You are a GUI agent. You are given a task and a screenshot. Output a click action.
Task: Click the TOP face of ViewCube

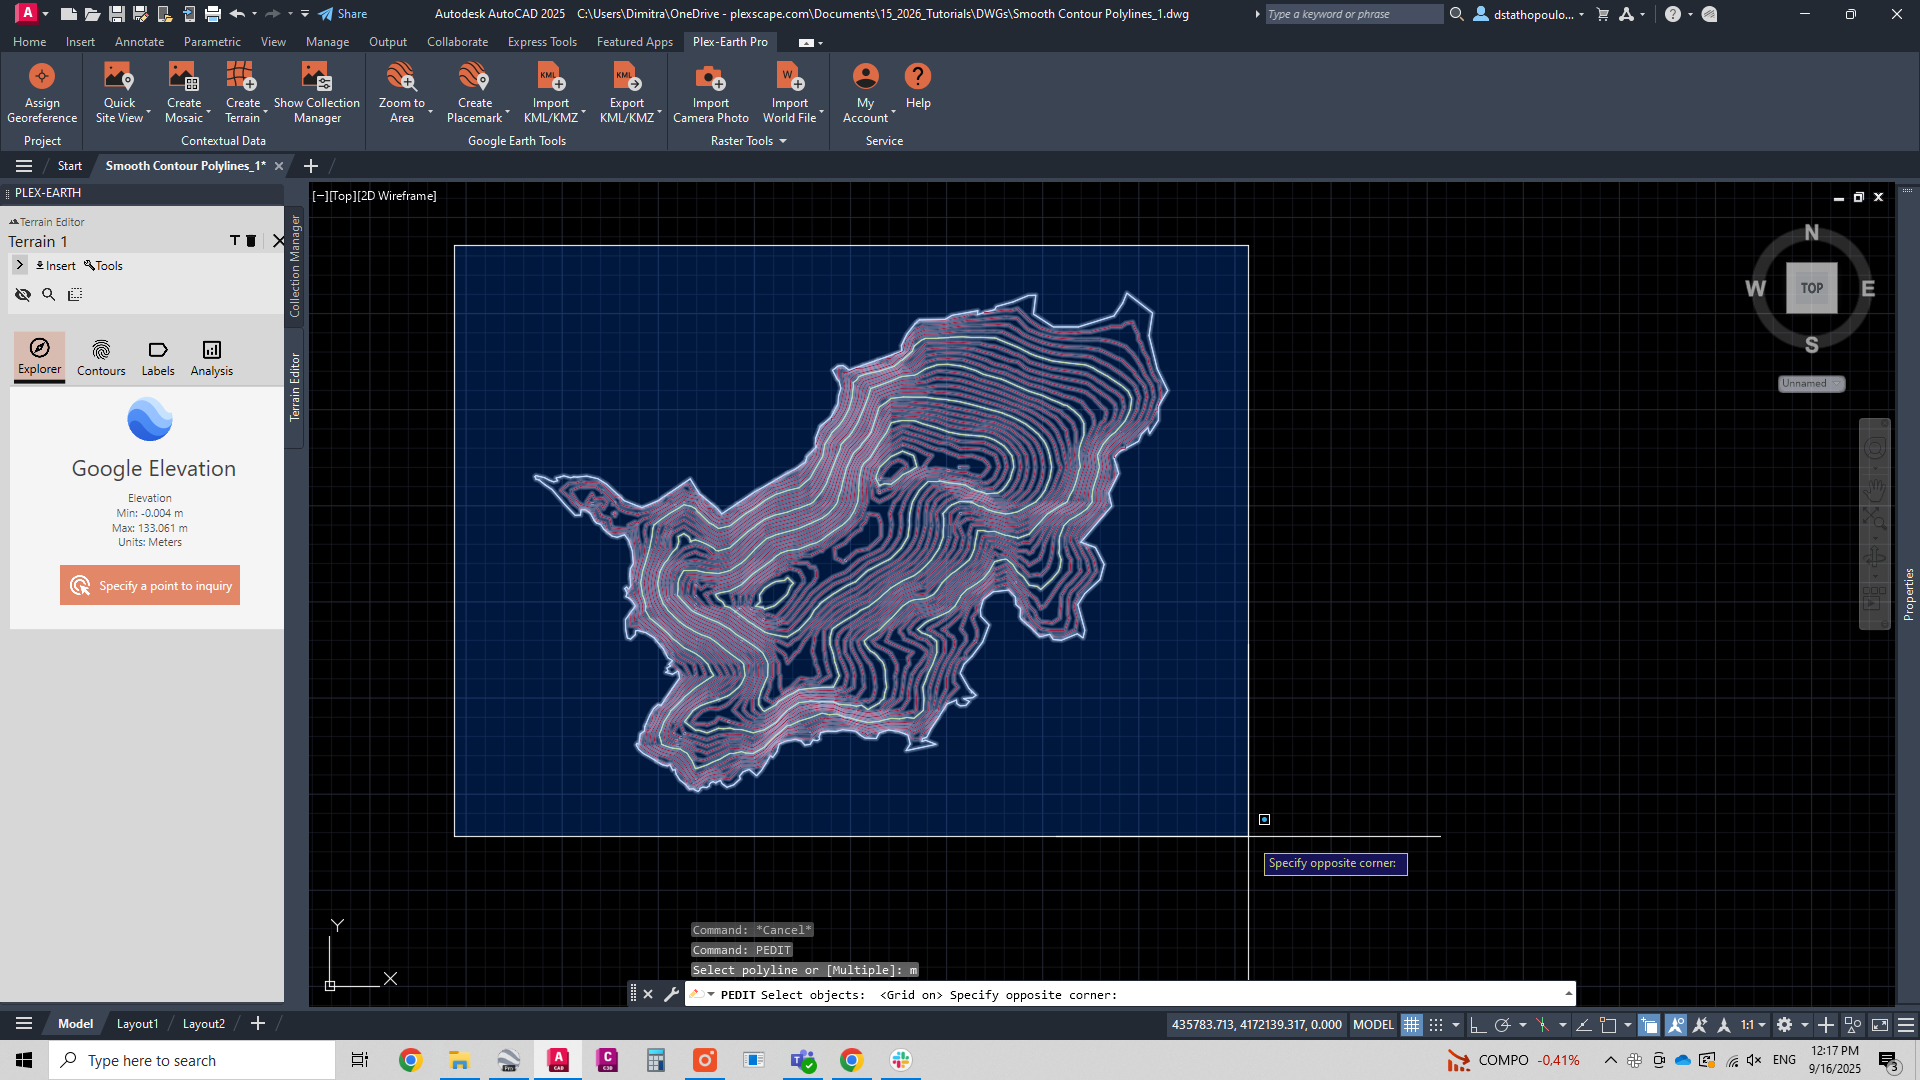click(x=1812, y=288)
